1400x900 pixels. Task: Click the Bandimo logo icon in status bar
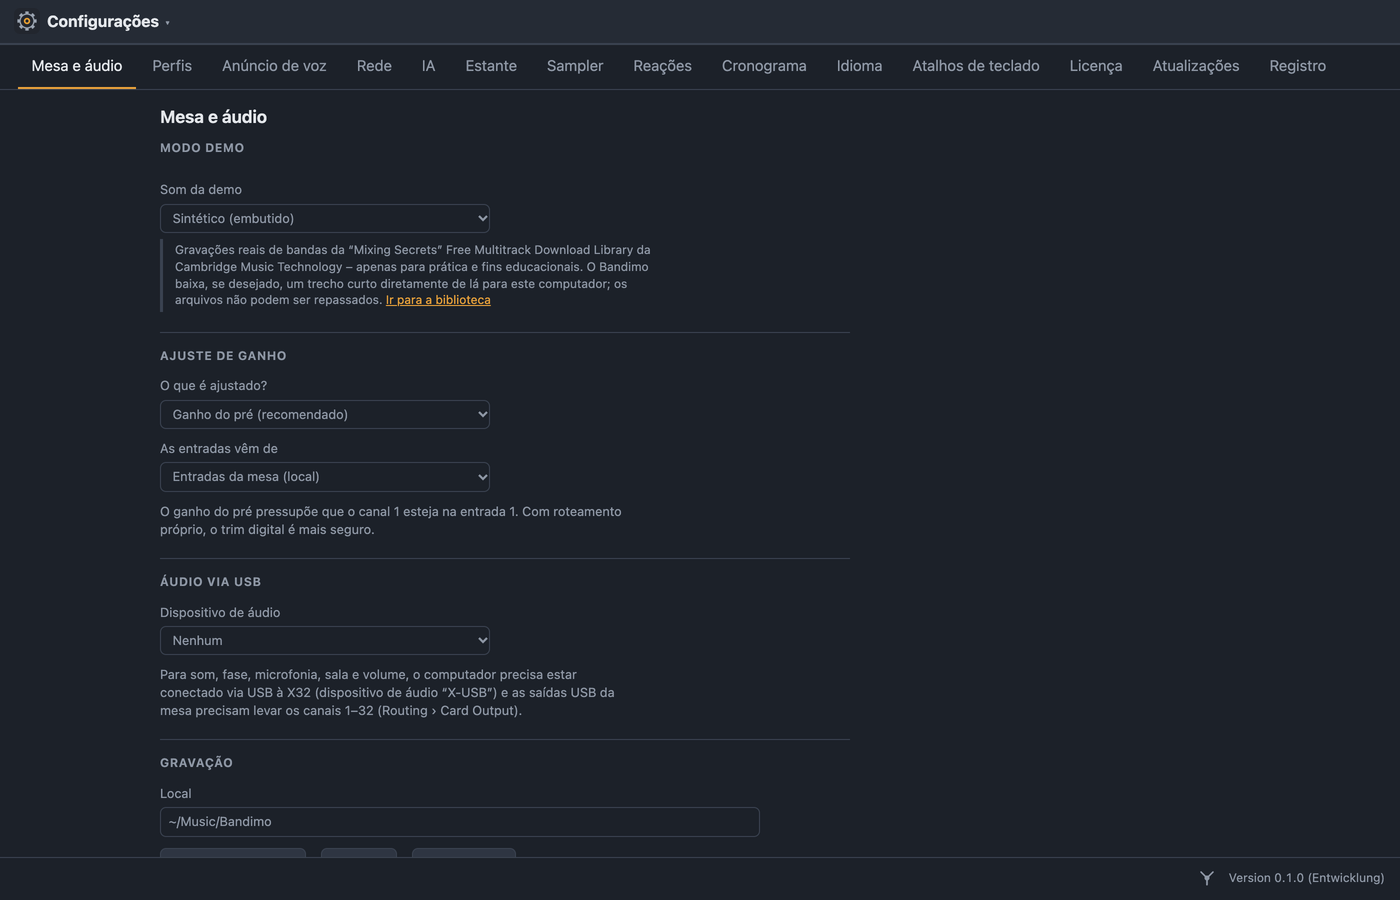[1207, 878]
